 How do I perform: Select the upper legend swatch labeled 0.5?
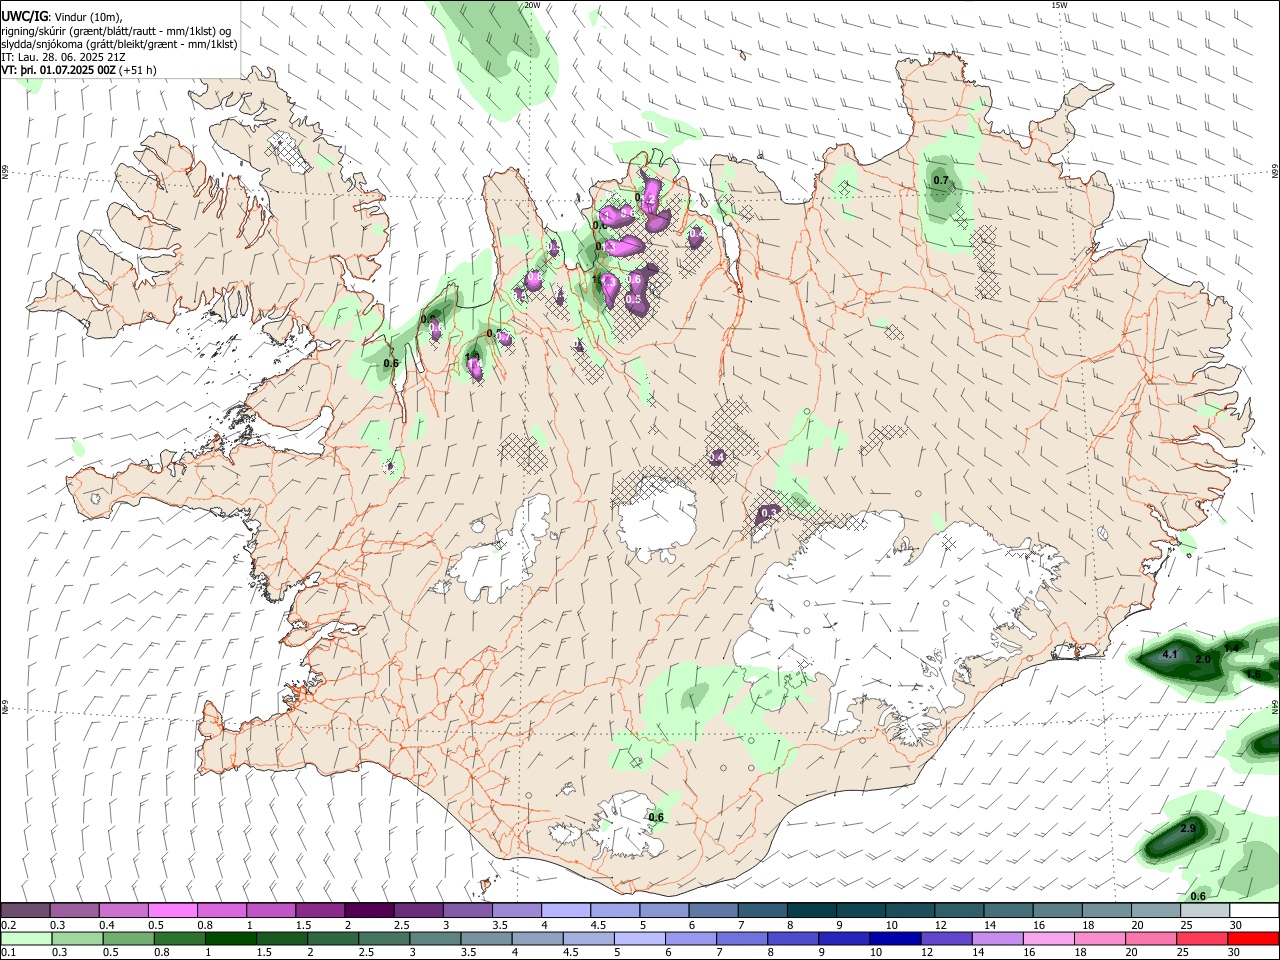tap(172, 910)
